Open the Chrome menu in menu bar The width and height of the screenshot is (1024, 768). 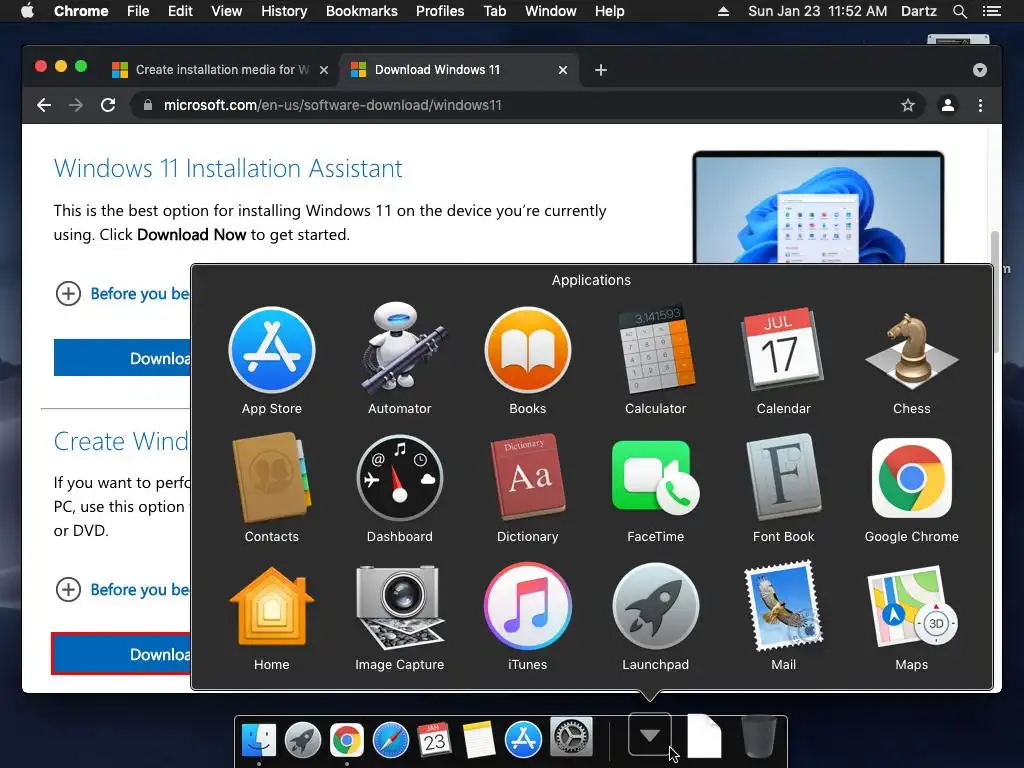pos(81,11)
